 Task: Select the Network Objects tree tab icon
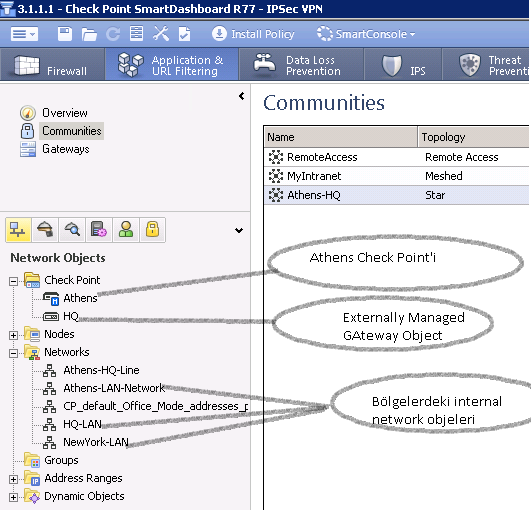pos(18,230)
